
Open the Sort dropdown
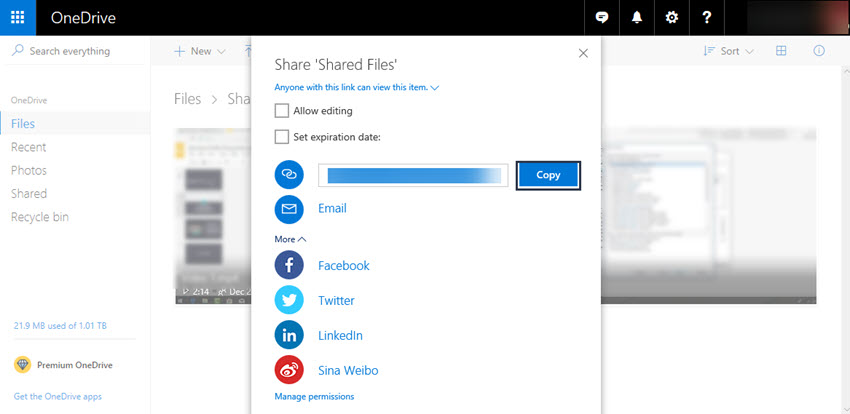coord(728,51)
